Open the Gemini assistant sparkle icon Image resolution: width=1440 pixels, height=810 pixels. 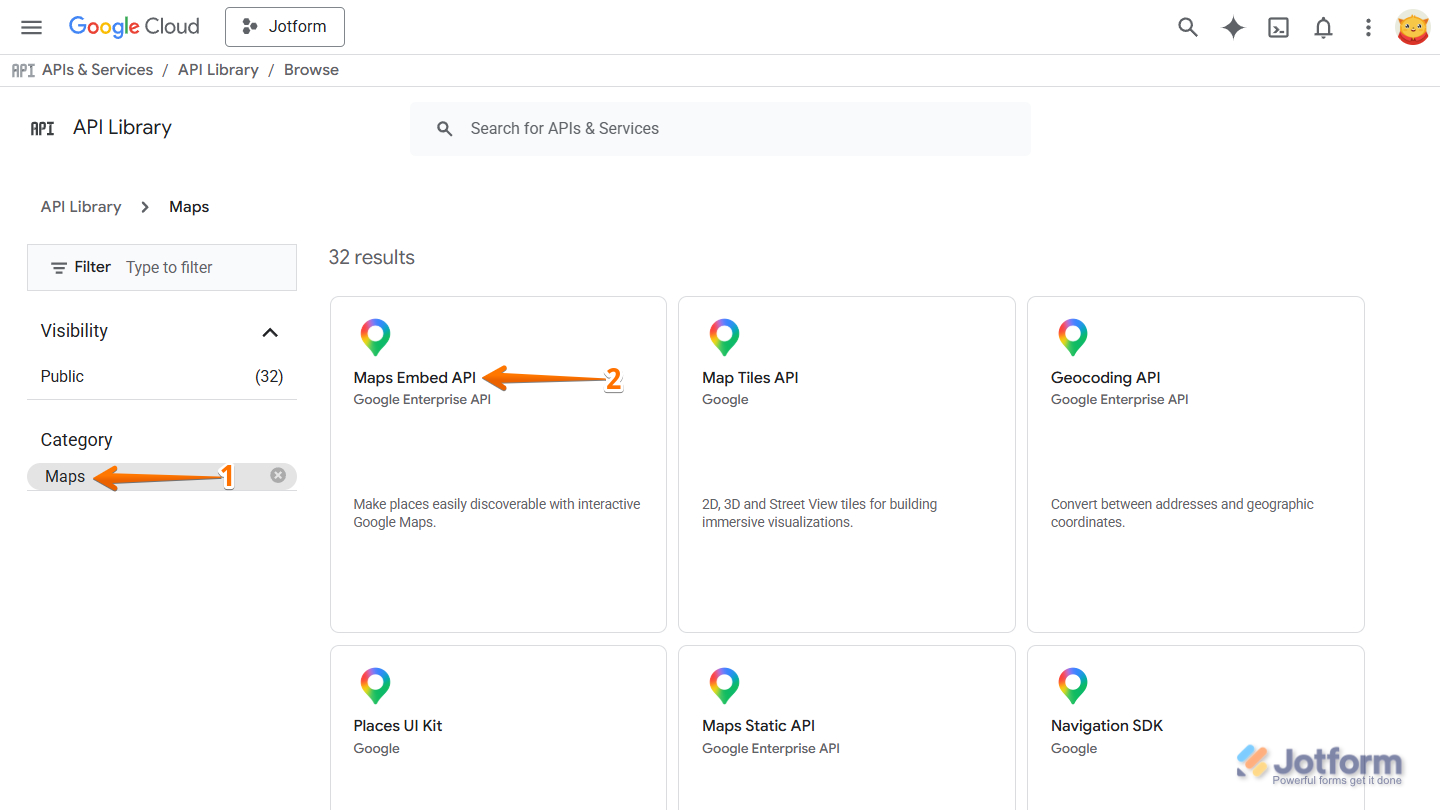(1232, 27)
